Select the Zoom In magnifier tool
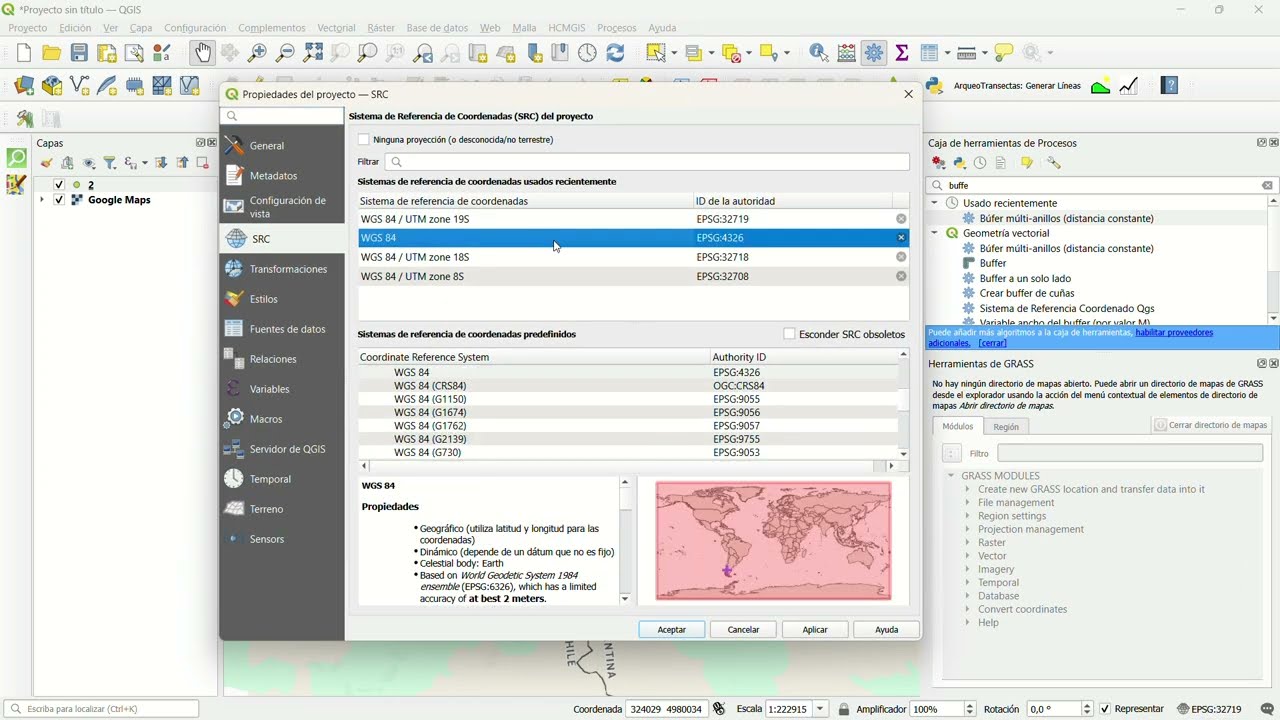Image resolution: width=1280 pixels, height=720 pixels. point(257,53)
